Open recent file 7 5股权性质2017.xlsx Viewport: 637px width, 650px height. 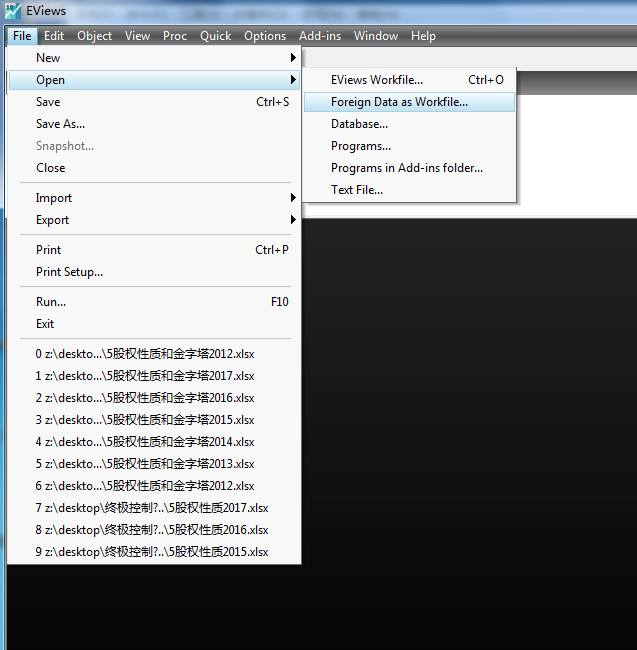(x=154, y=508)
